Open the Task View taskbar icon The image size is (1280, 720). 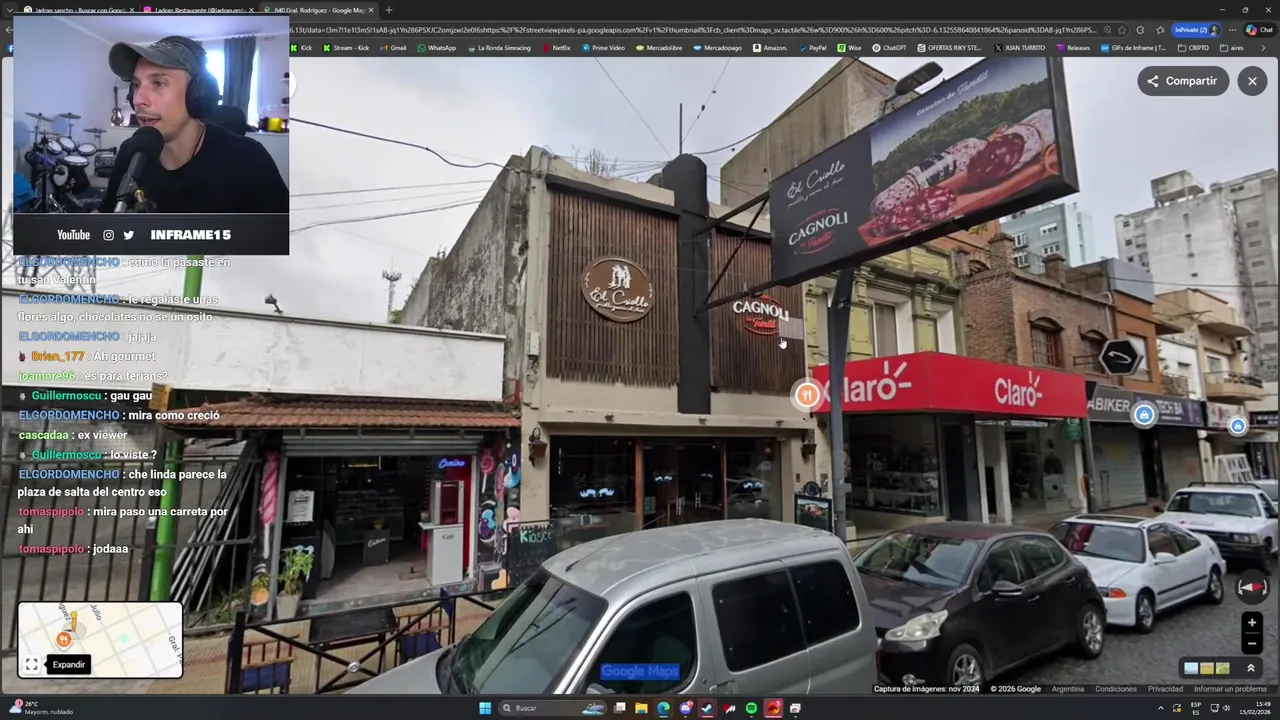[620, 708]
